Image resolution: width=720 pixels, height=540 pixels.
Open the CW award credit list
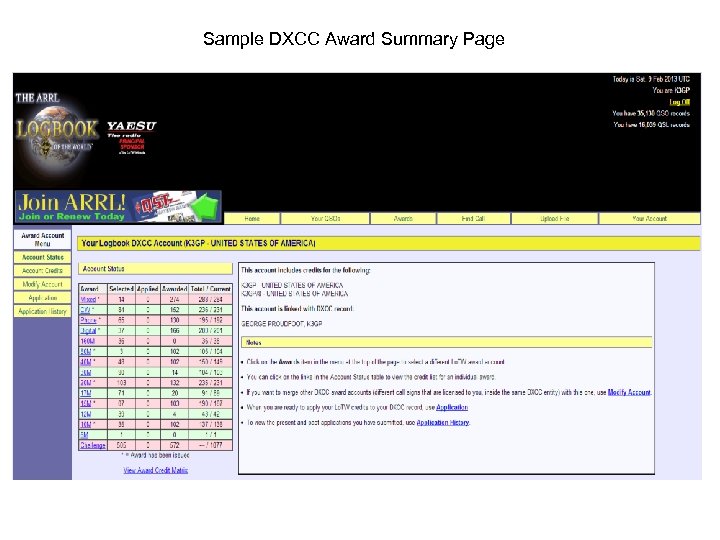pyautogui.click(x=85, y=310)
